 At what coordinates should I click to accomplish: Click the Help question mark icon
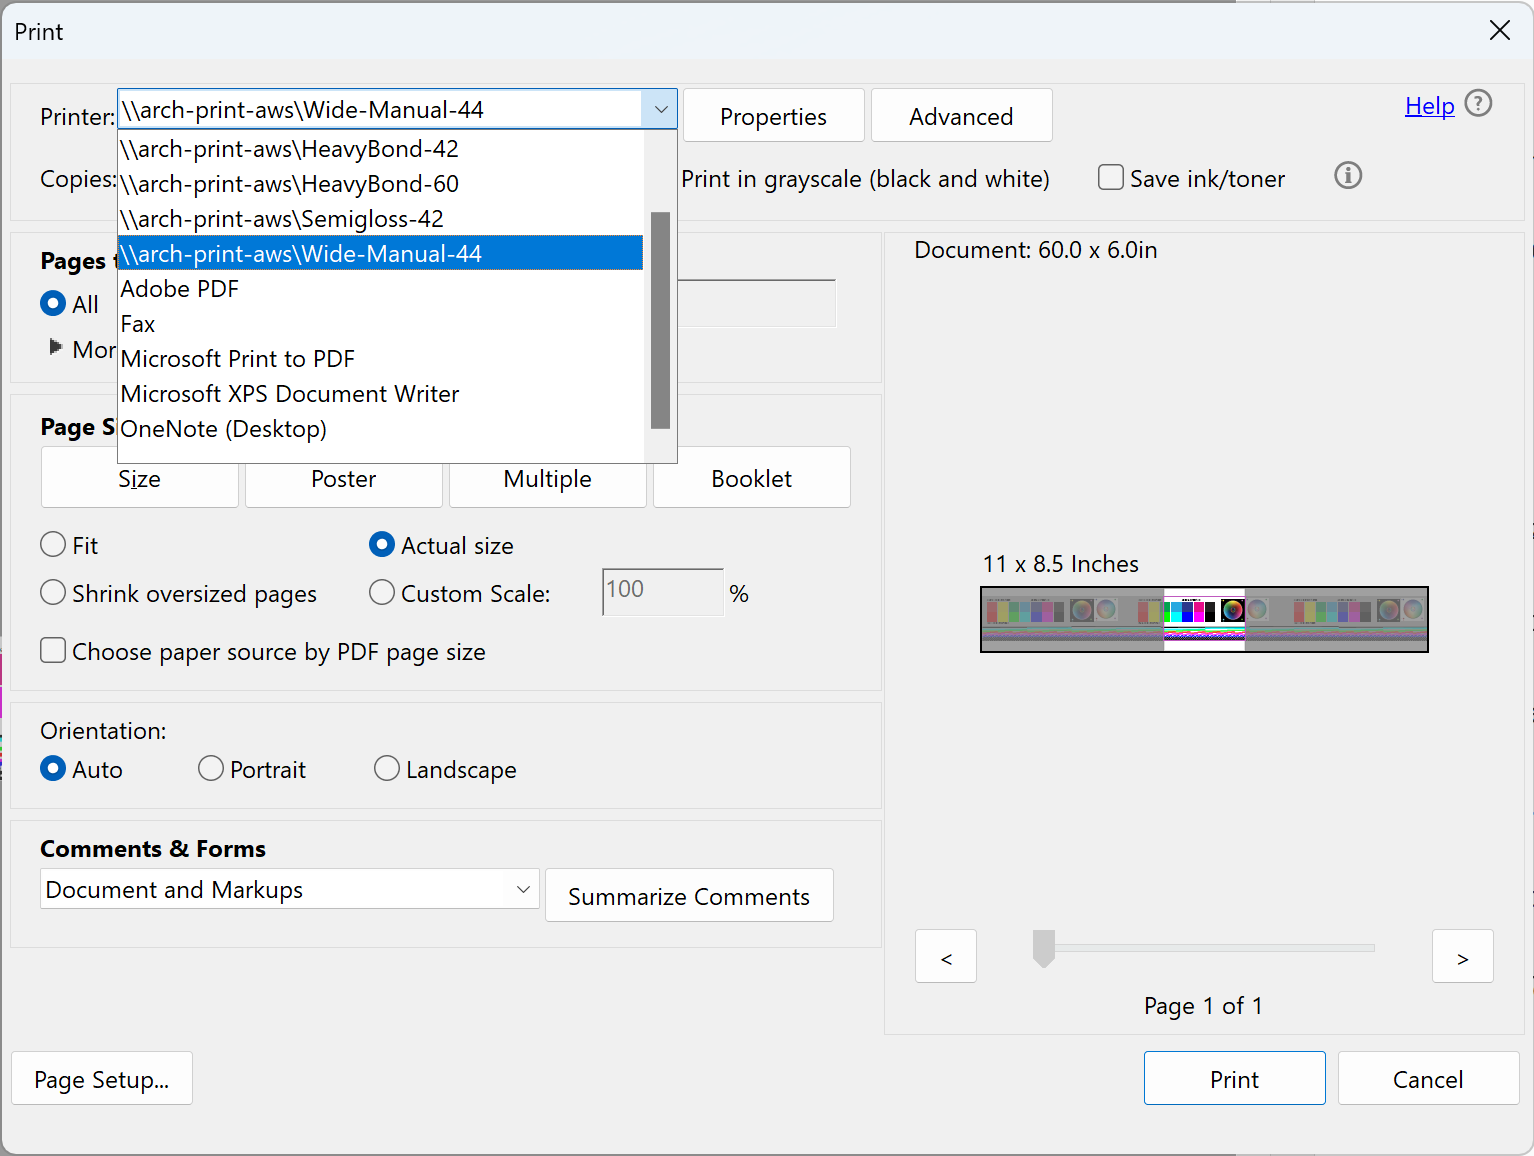pos(1477,104)
